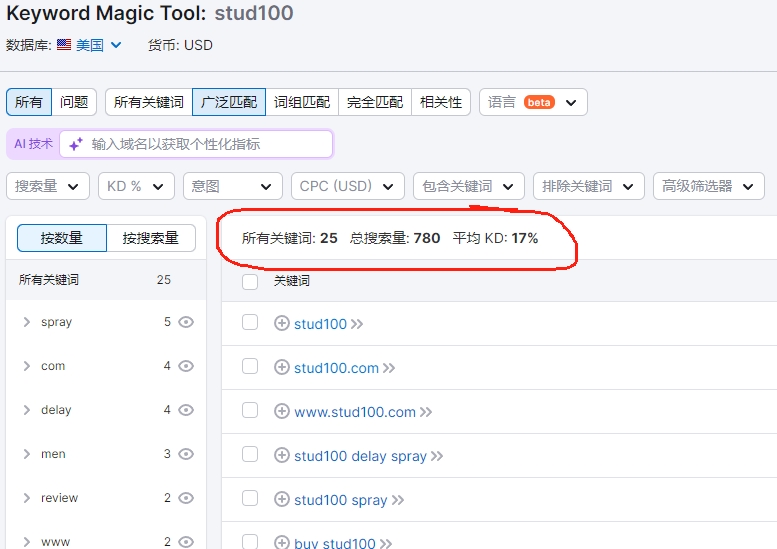Screen dimensions: 777x549
Task: Expand the review keyword group
Action: coord(27,498)
